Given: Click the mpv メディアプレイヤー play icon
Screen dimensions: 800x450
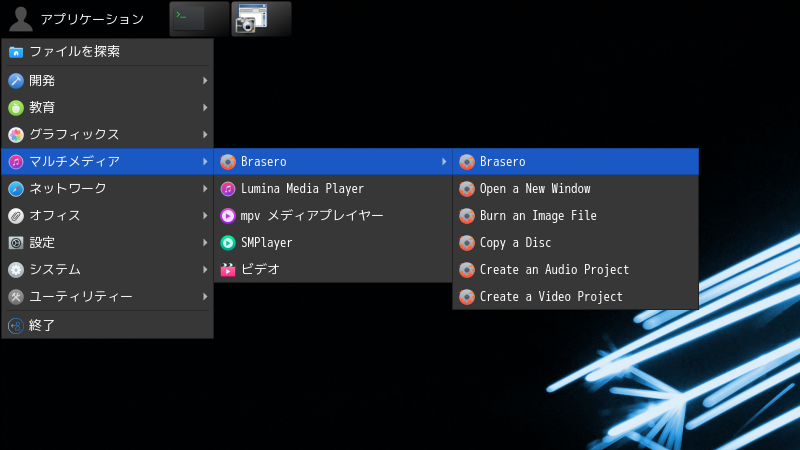Looking at the screenshot, I should (x=228, y=216).
